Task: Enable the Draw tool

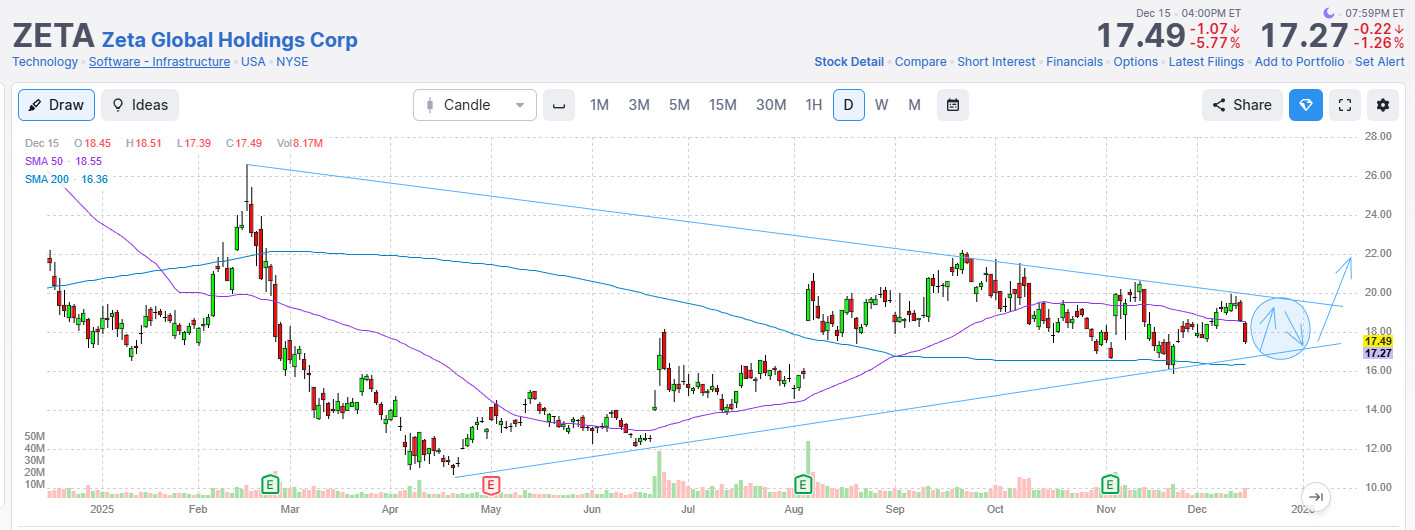Action: [56, 105]
